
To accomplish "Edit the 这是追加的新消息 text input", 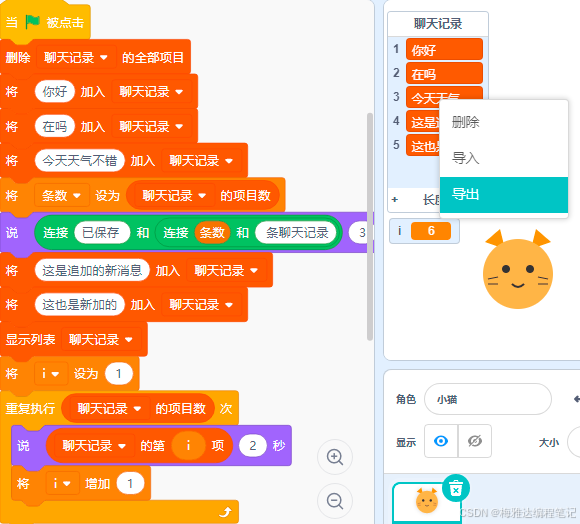I will 92,270.
